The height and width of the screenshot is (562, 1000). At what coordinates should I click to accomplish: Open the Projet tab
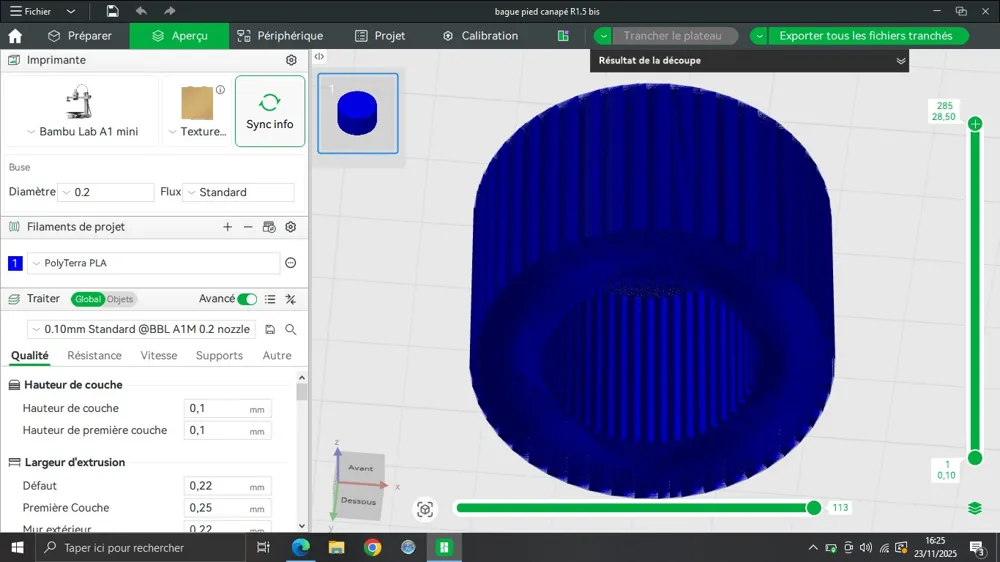pyautogui.click(x=380, y=36)
